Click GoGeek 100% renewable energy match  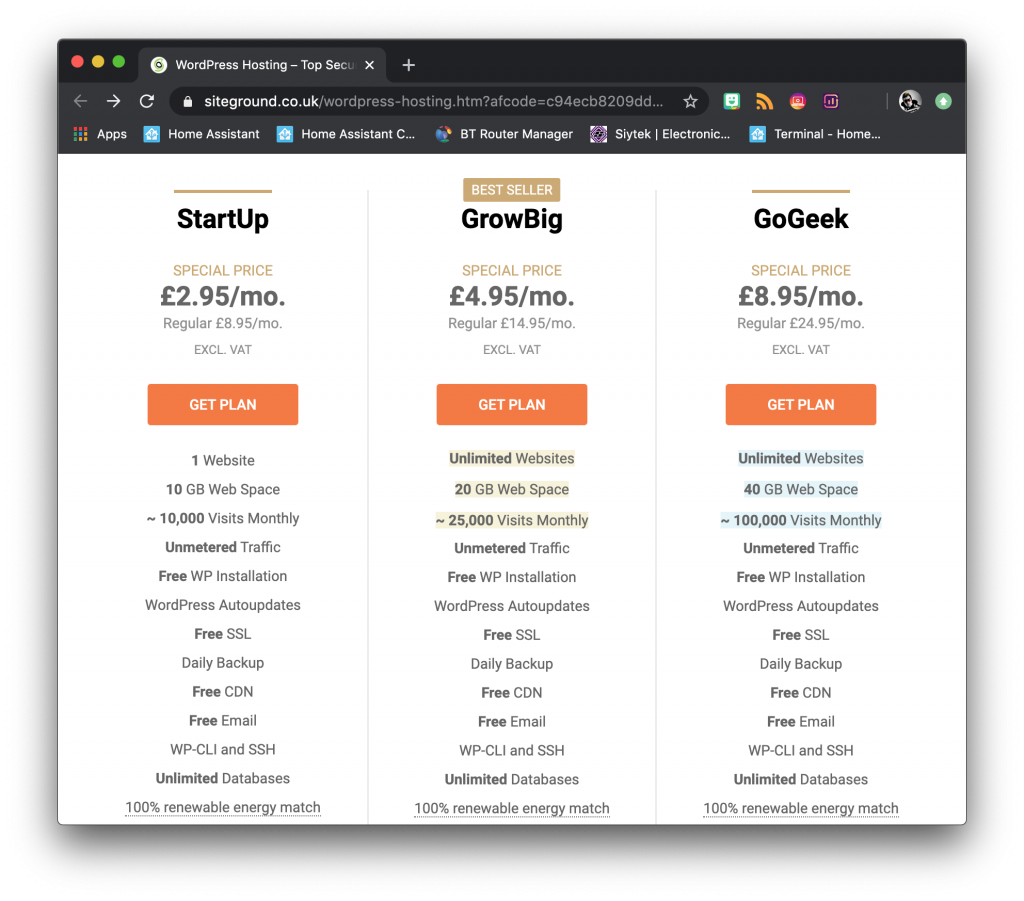coord(801,809)
